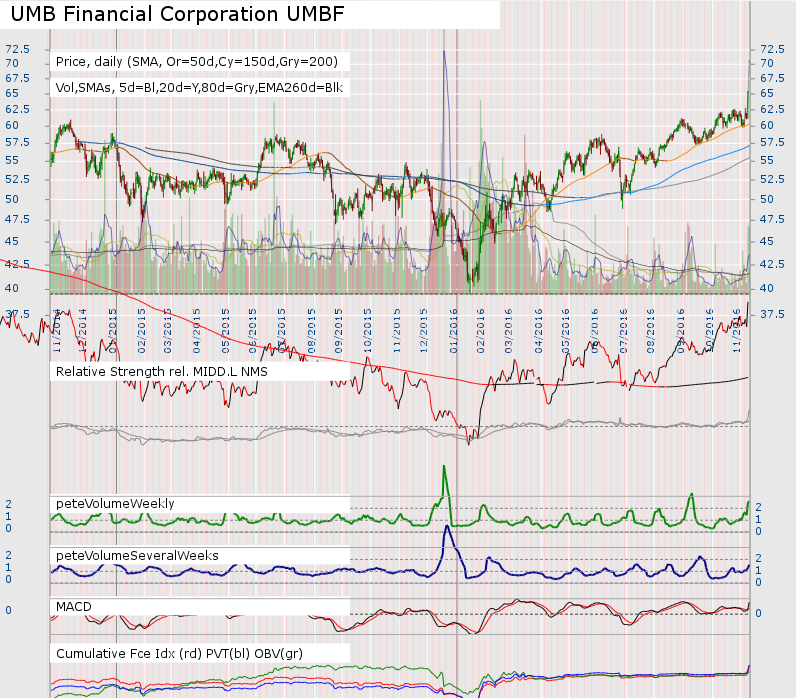This screenshot has height=698, width=796.
Task: Click 70 on the left price axis
Action: click(x=12, y=63)
